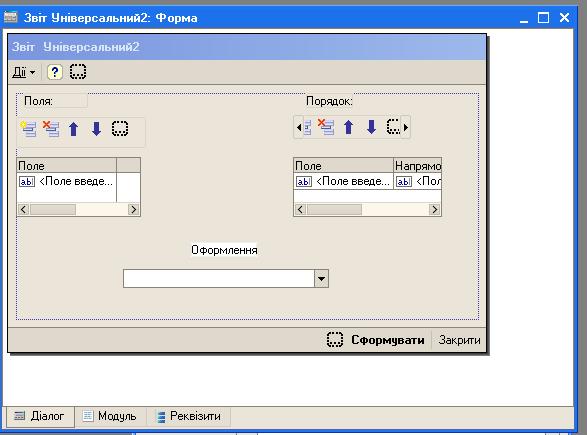Viewport: 587px width, 435px height.
Task: Select input field cell in Поля table
Action: point(67,182)
